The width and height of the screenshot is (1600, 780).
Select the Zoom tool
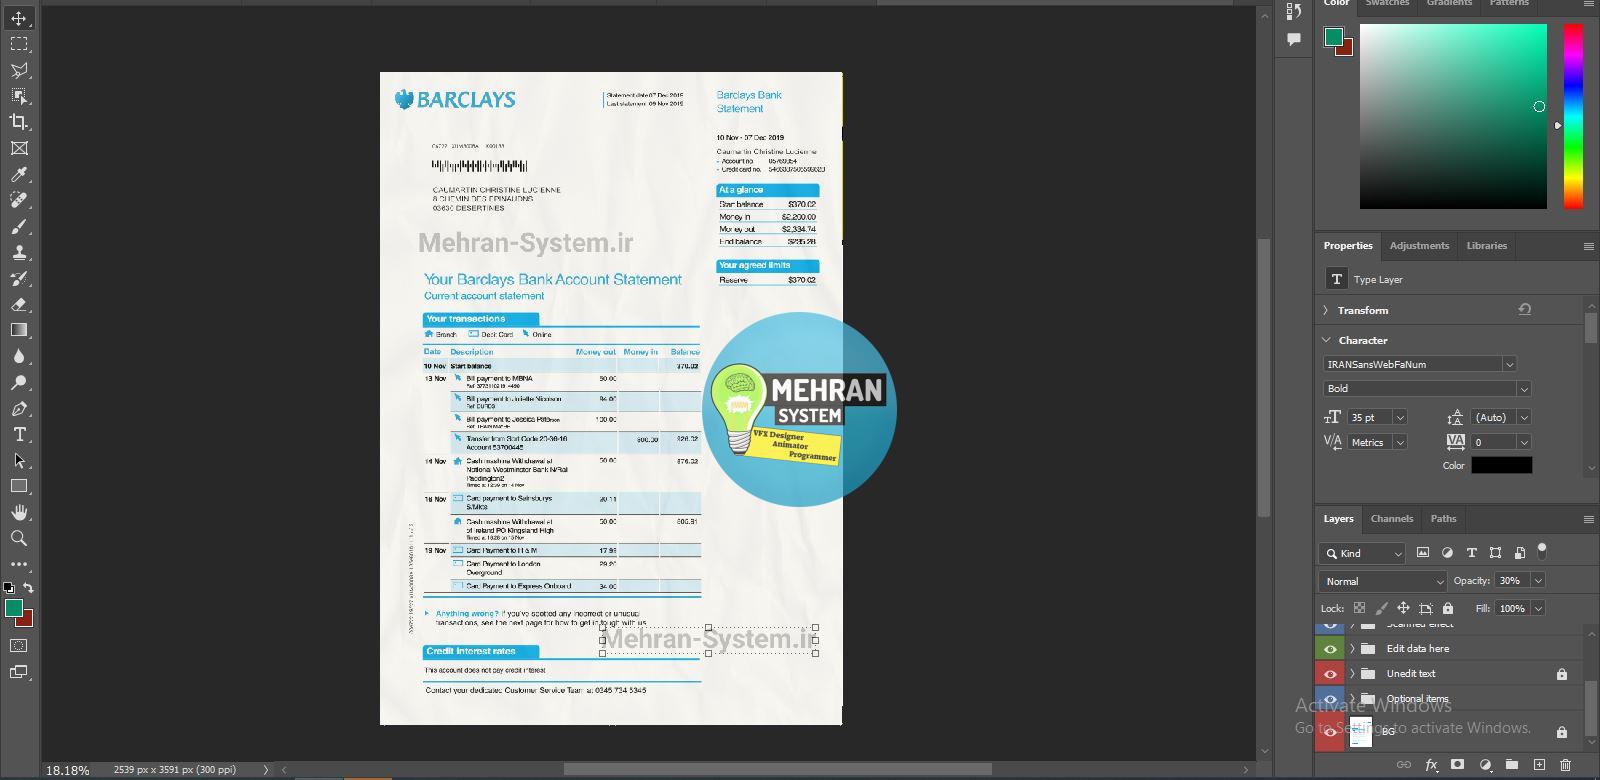[x=19, y=538]
